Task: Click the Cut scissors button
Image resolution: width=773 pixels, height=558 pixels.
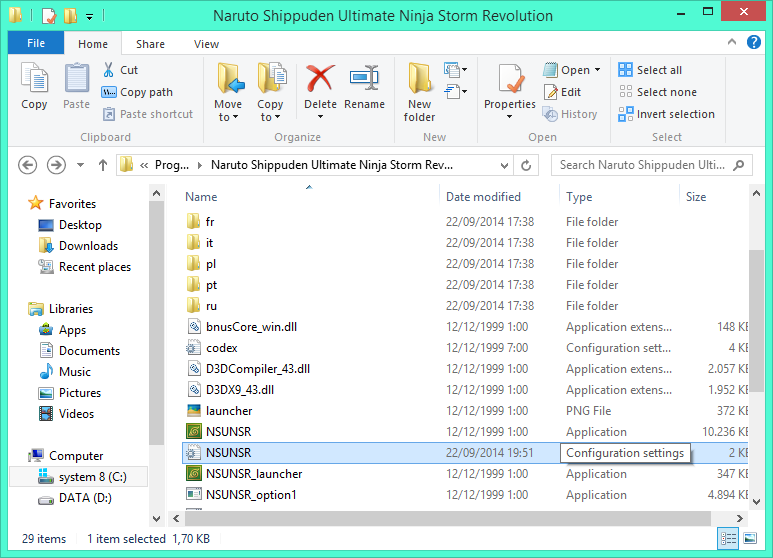Action: (120, 70)
